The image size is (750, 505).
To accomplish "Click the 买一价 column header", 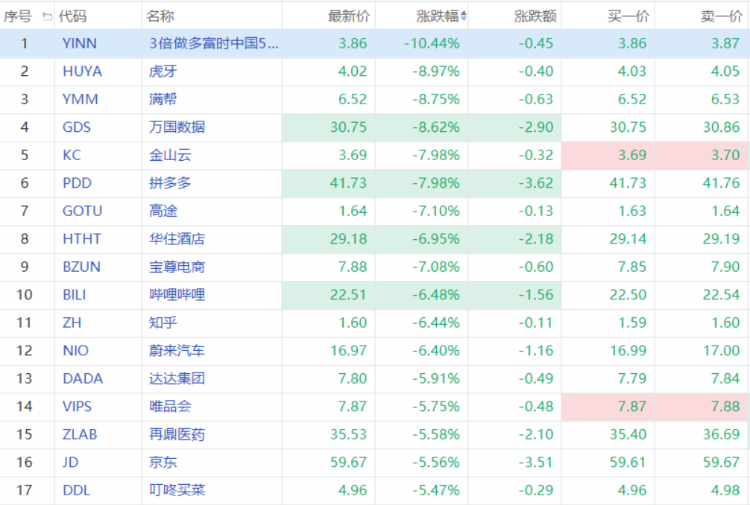I will point(628,16).
